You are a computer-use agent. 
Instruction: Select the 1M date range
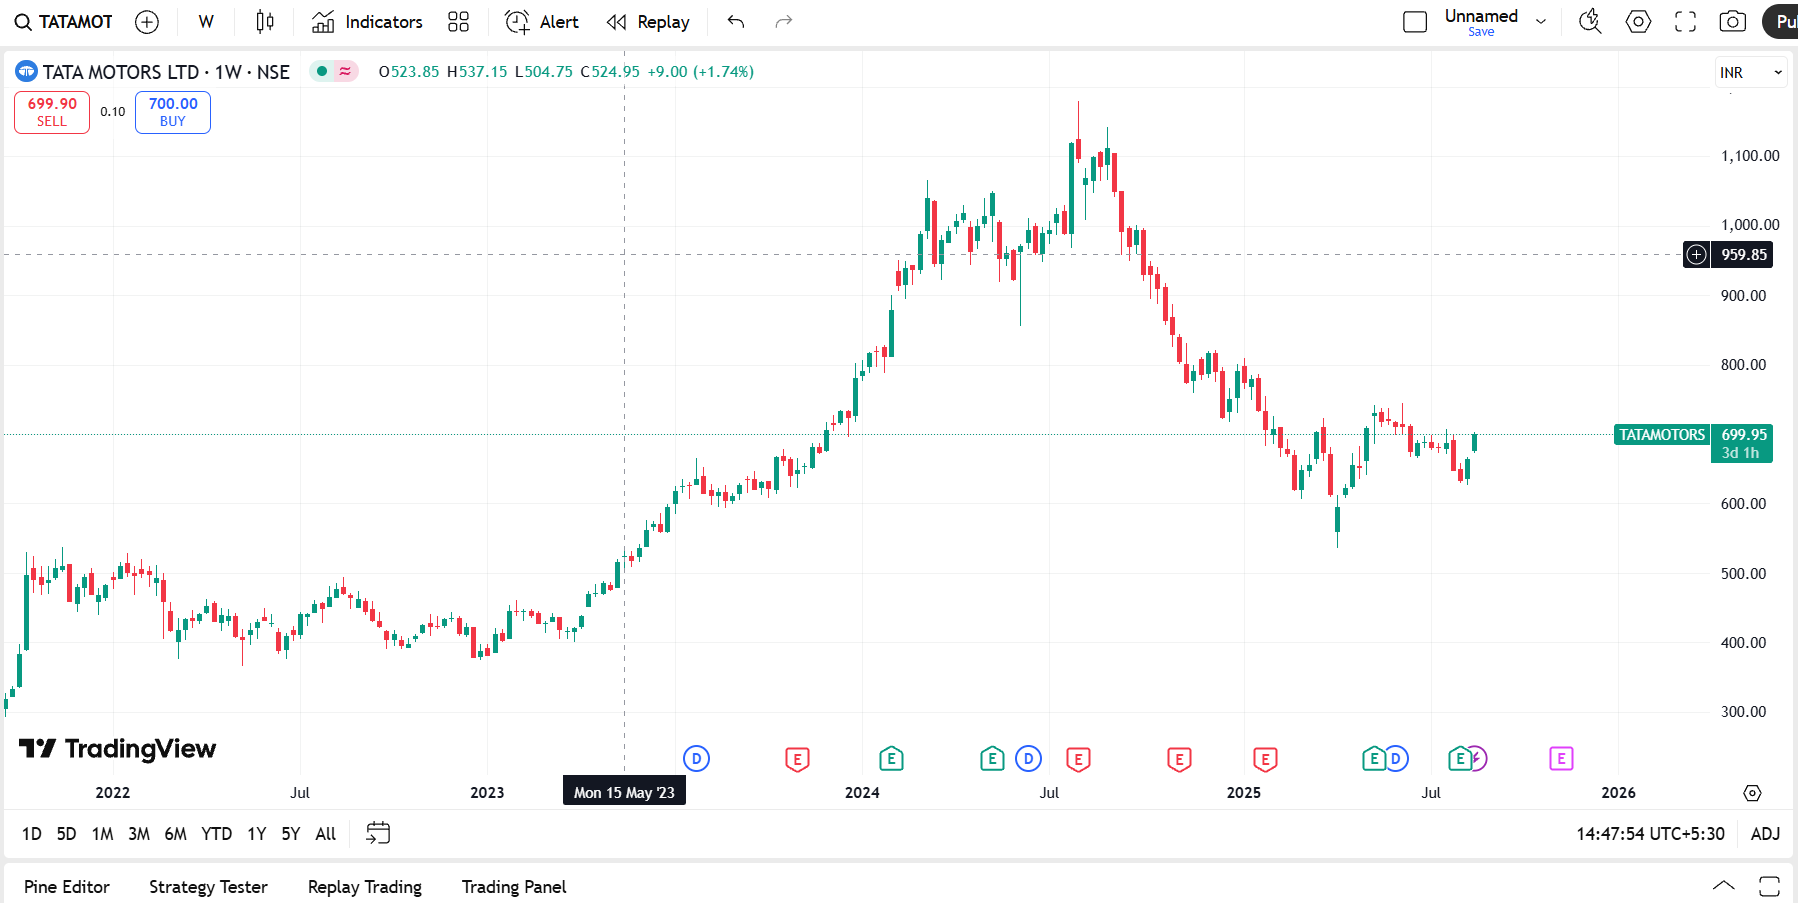coord(102,834)
